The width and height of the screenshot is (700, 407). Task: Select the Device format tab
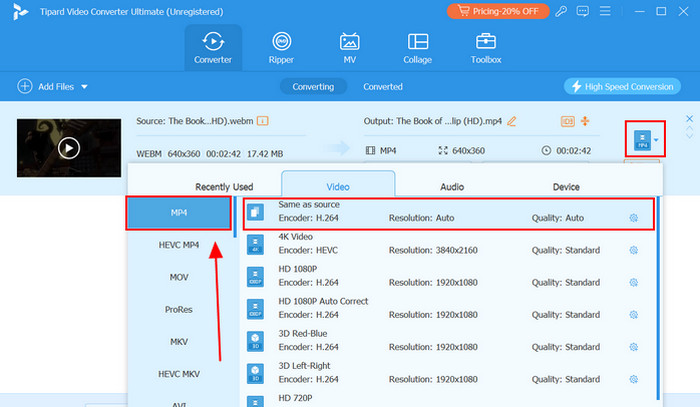[566, 187]
